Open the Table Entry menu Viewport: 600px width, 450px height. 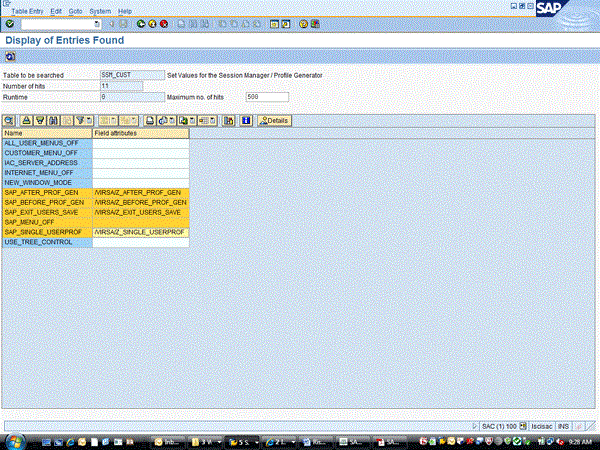[x=27, y=10]
